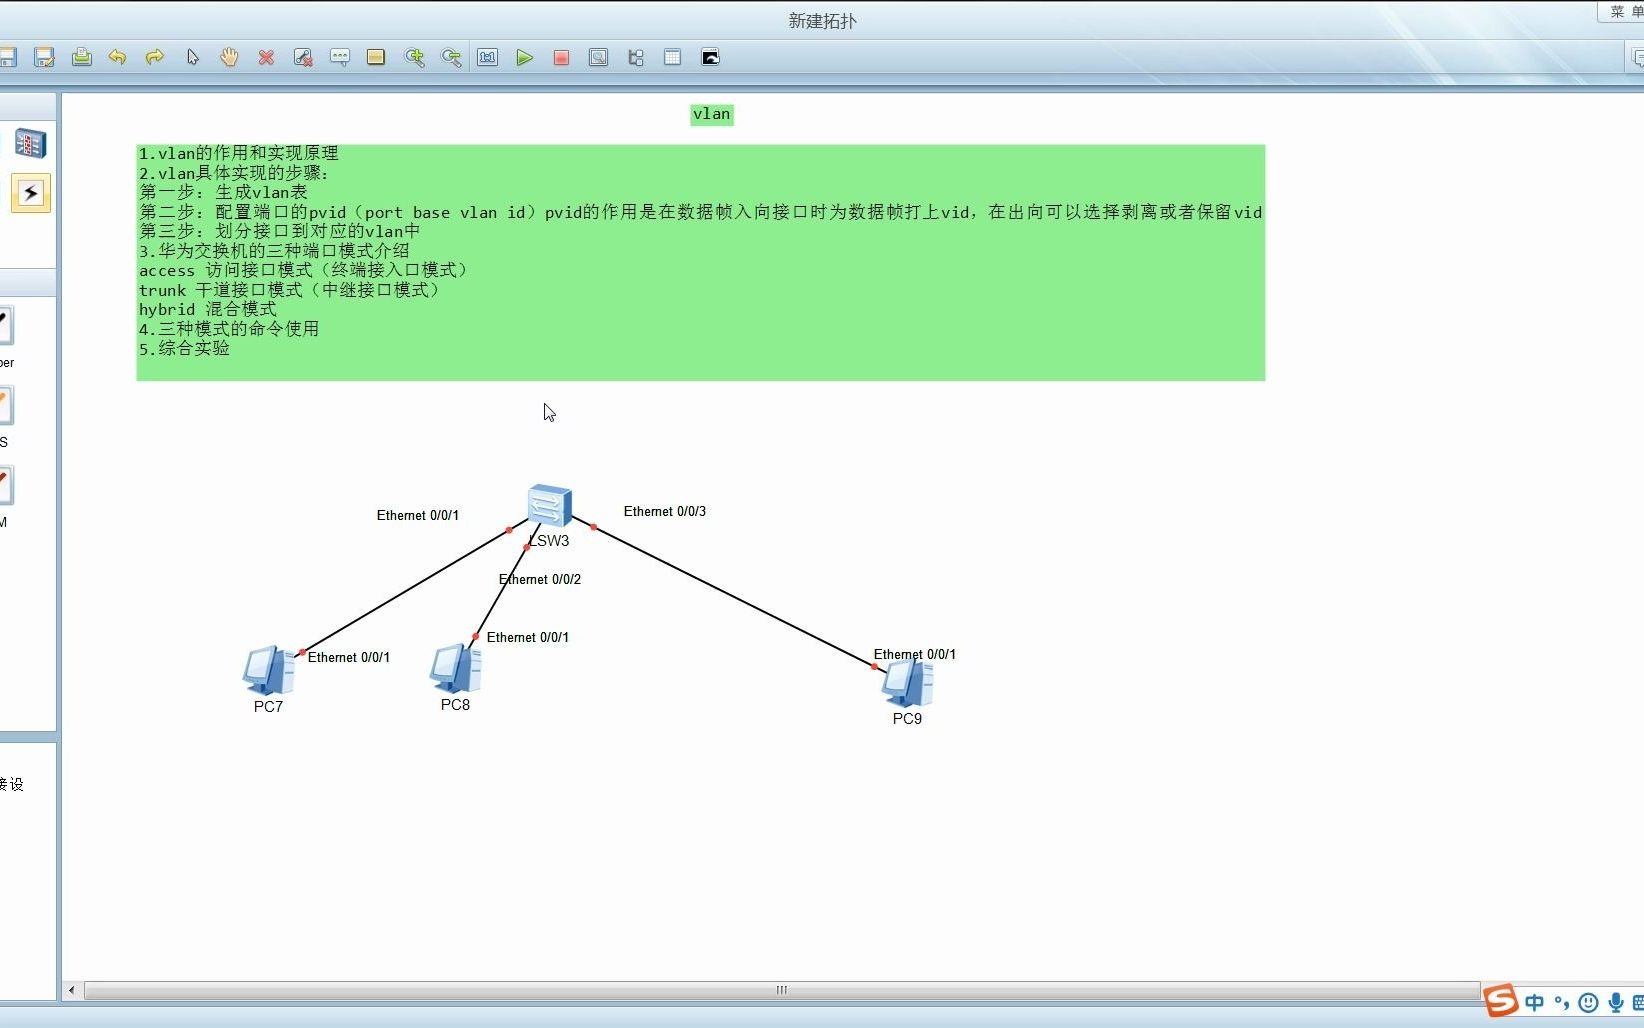Toggle the grid display icon
The image size is (1644, 1028).
[672, 57]
